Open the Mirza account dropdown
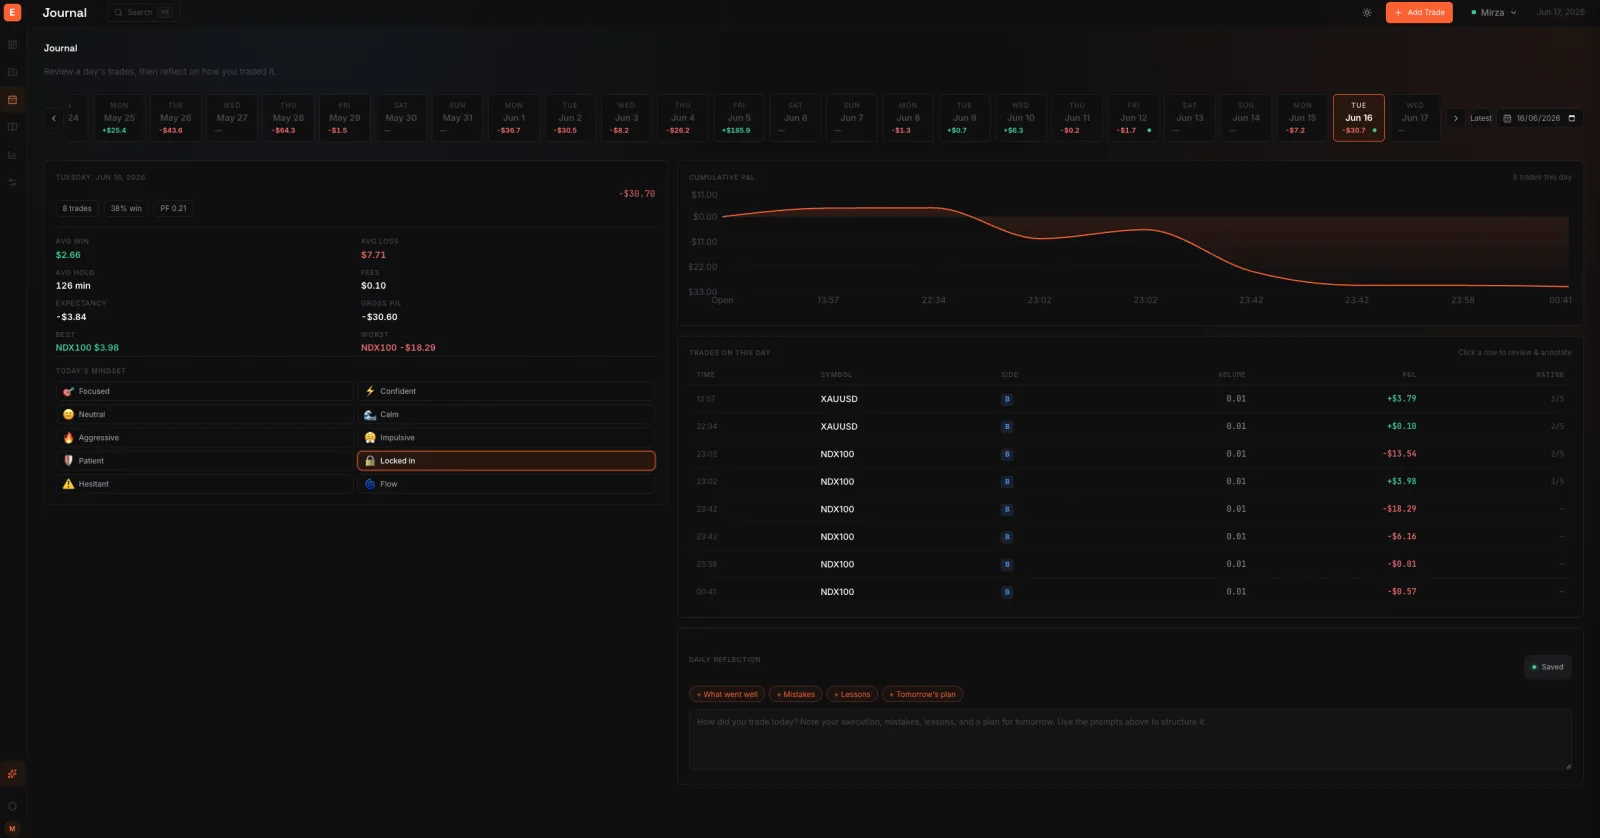This screenshot has width=1600, height=838. pyautogui.click(x=1494, y=13)
